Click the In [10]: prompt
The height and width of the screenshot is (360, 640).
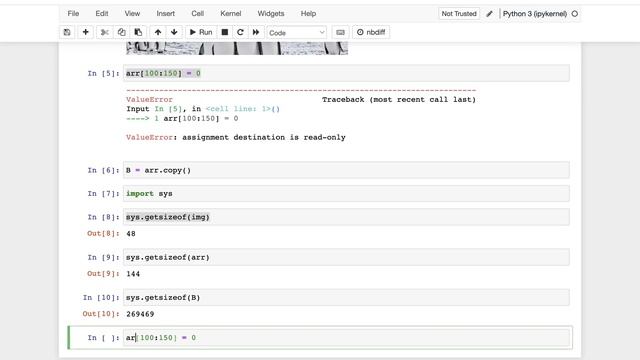click(x=101, y=298)
